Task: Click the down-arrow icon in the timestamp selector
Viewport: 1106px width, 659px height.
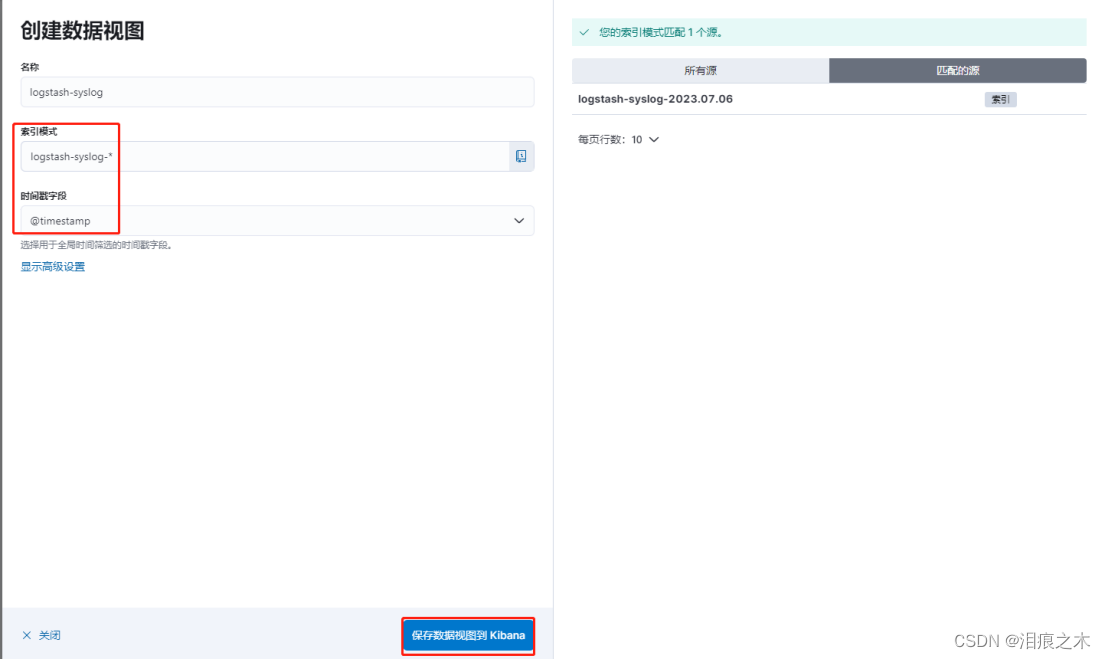Action: coord(518,221)
